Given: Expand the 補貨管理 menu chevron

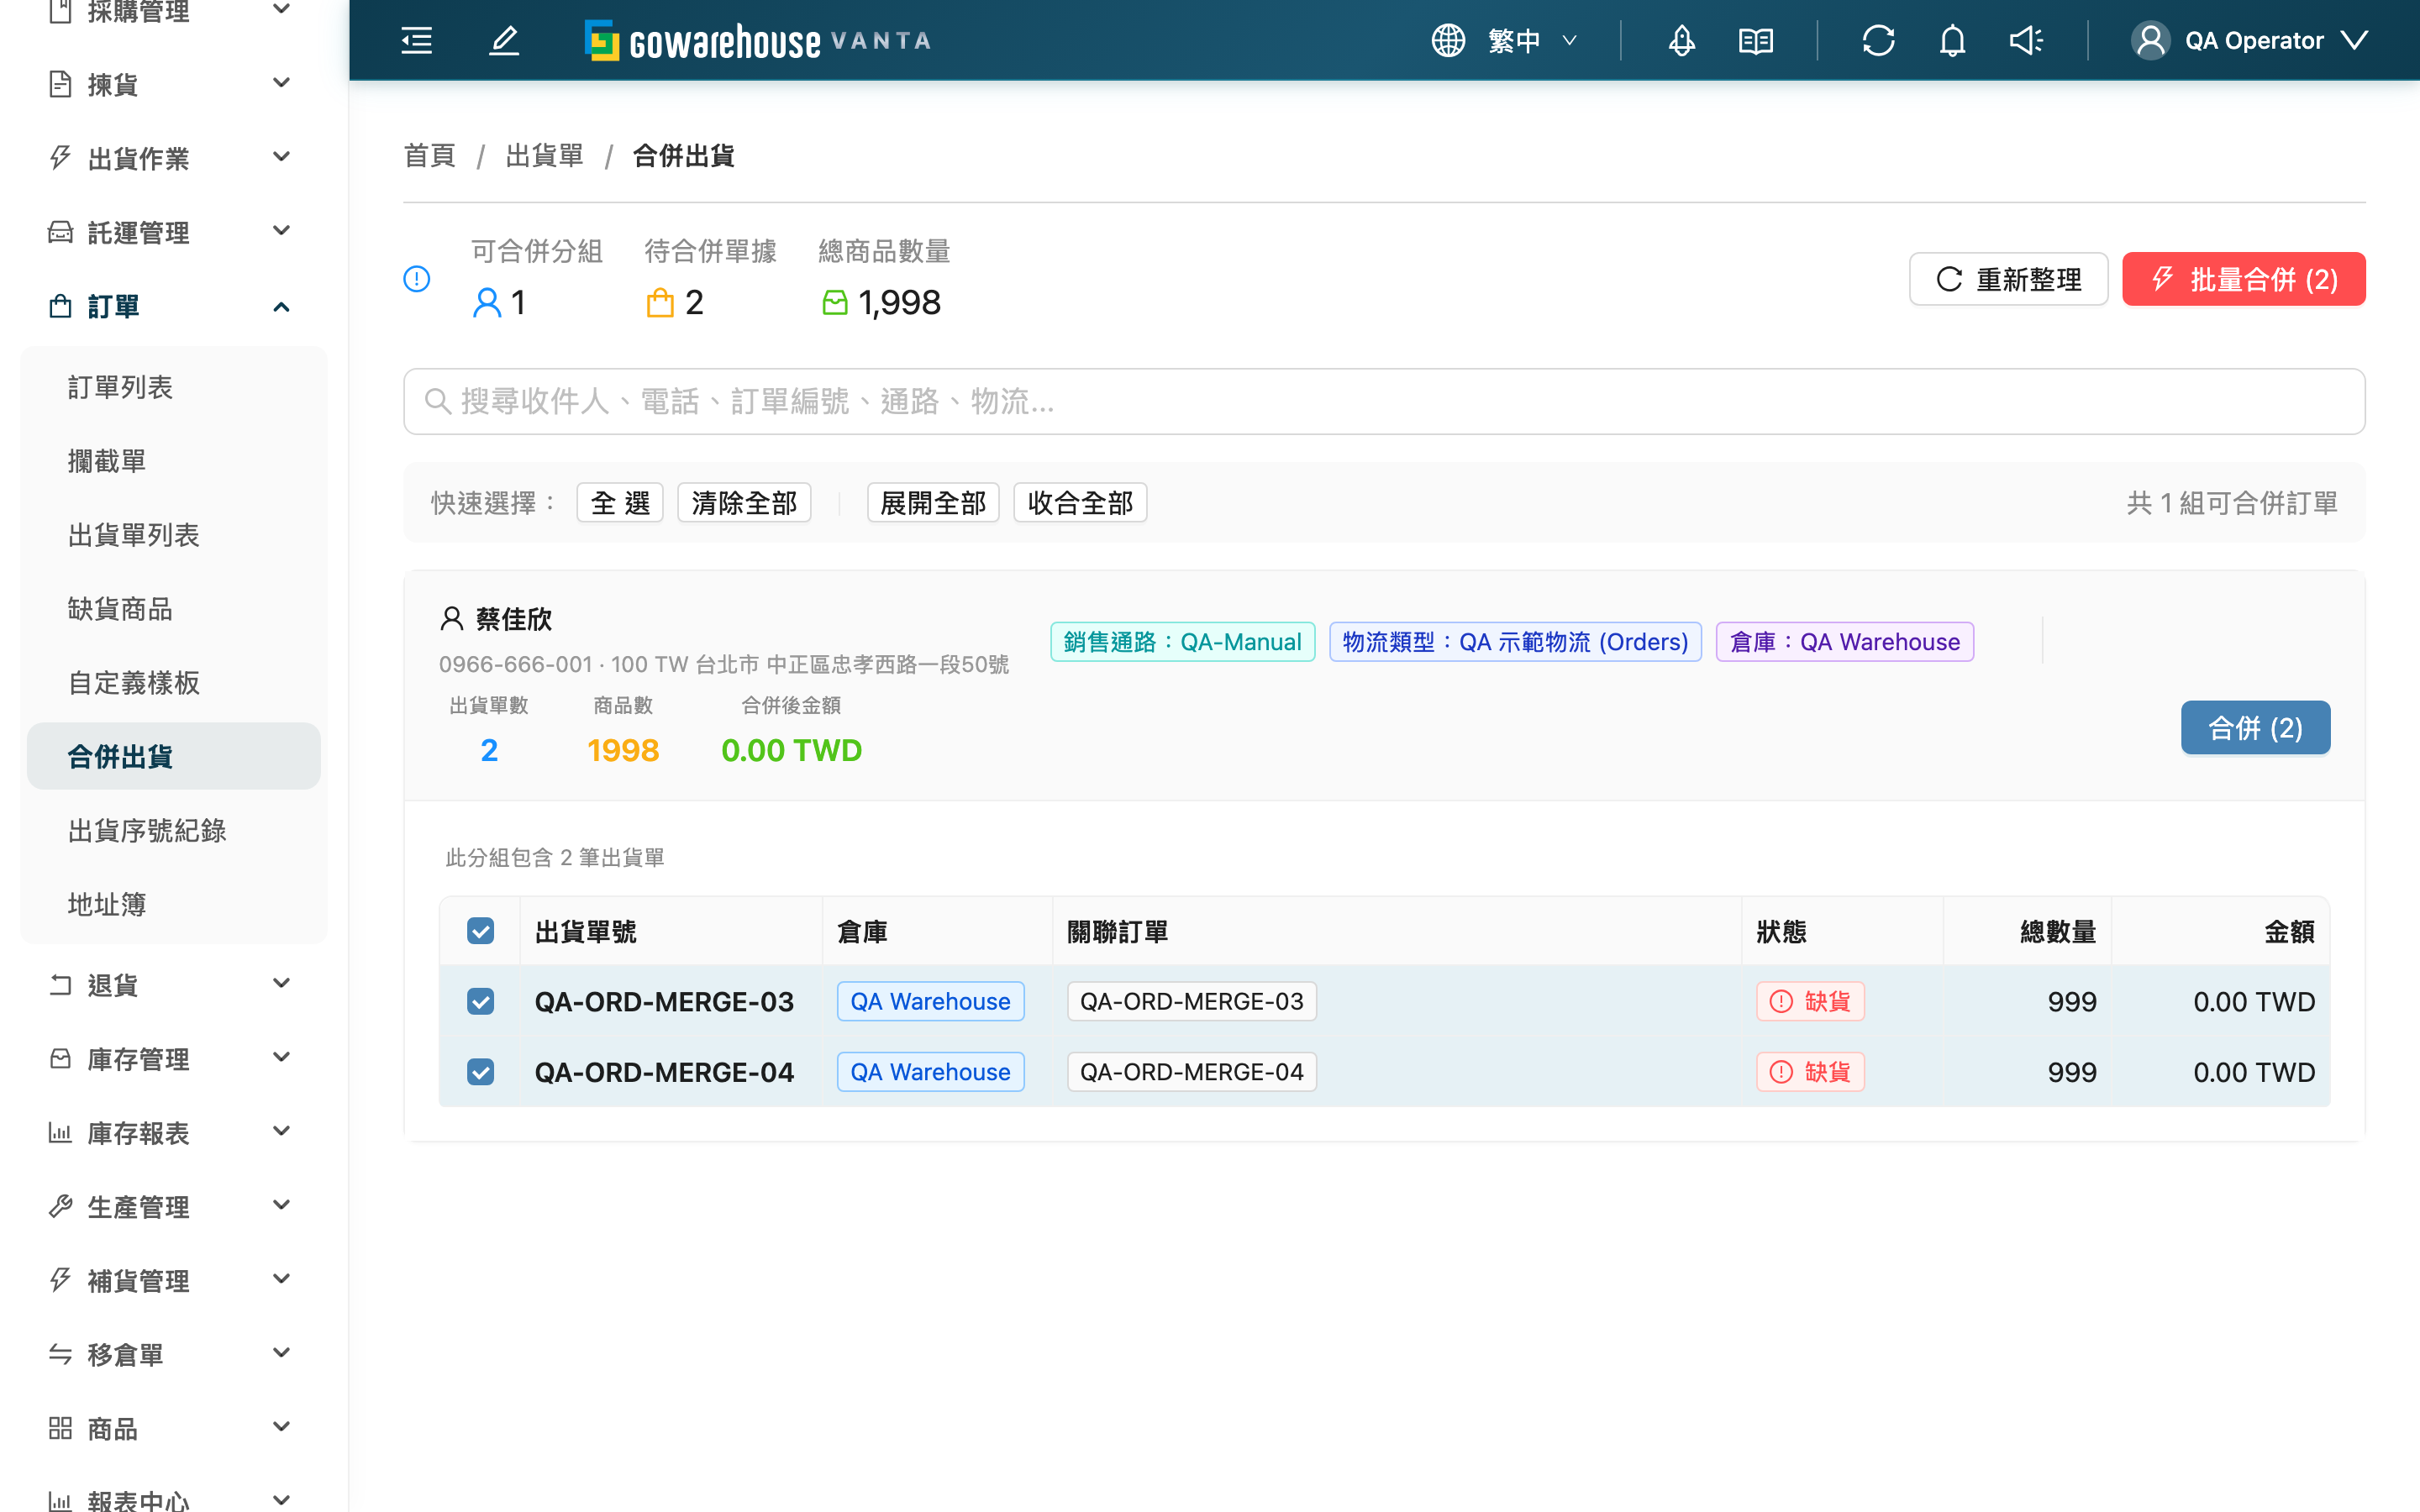Looking at the screenshot, I should (x=281, y=1280).
